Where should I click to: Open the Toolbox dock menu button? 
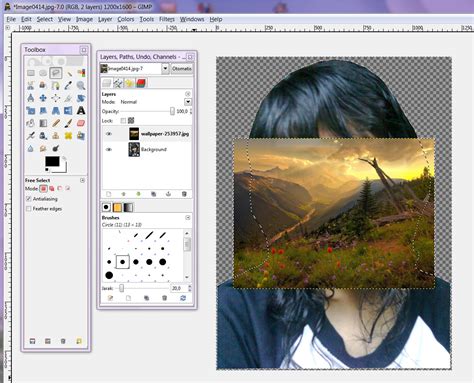pos(84,50)
